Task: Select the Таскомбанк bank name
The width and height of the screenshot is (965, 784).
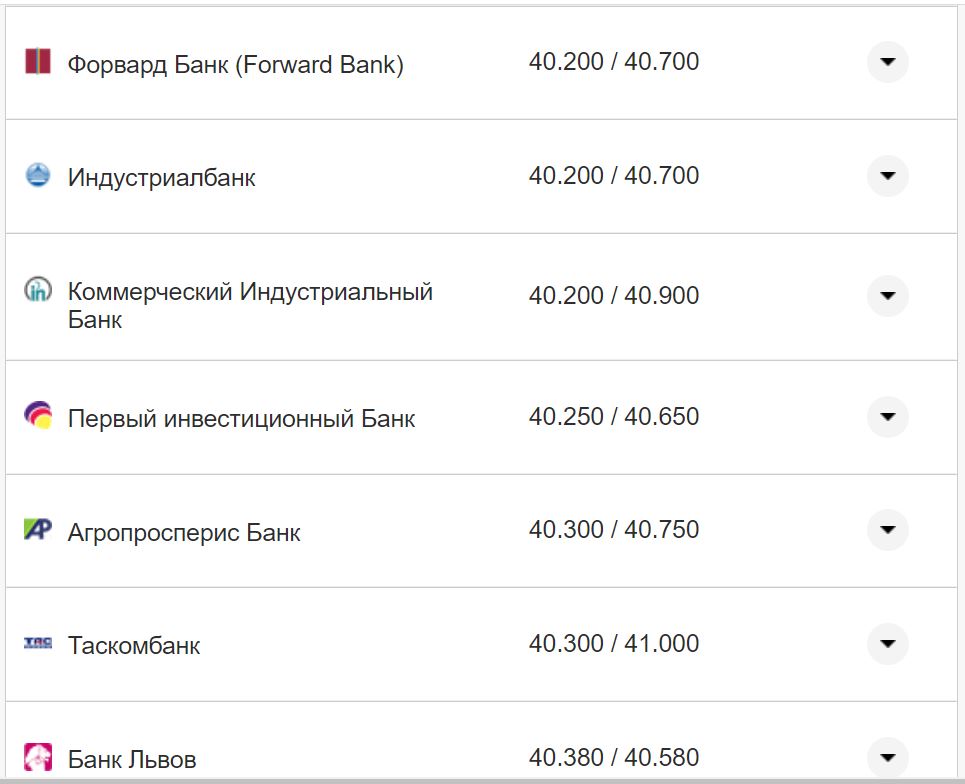Action: (135, 644)
